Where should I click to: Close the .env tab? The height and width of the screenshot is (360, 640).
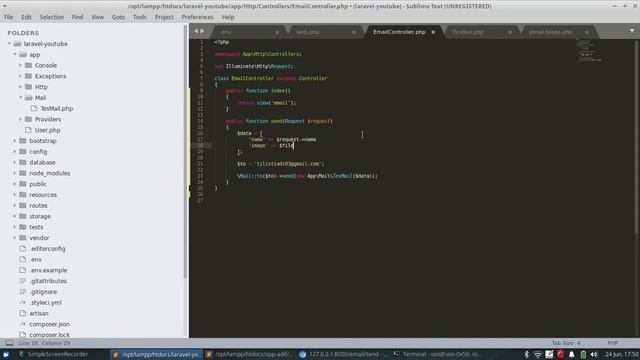click(277, 32)
